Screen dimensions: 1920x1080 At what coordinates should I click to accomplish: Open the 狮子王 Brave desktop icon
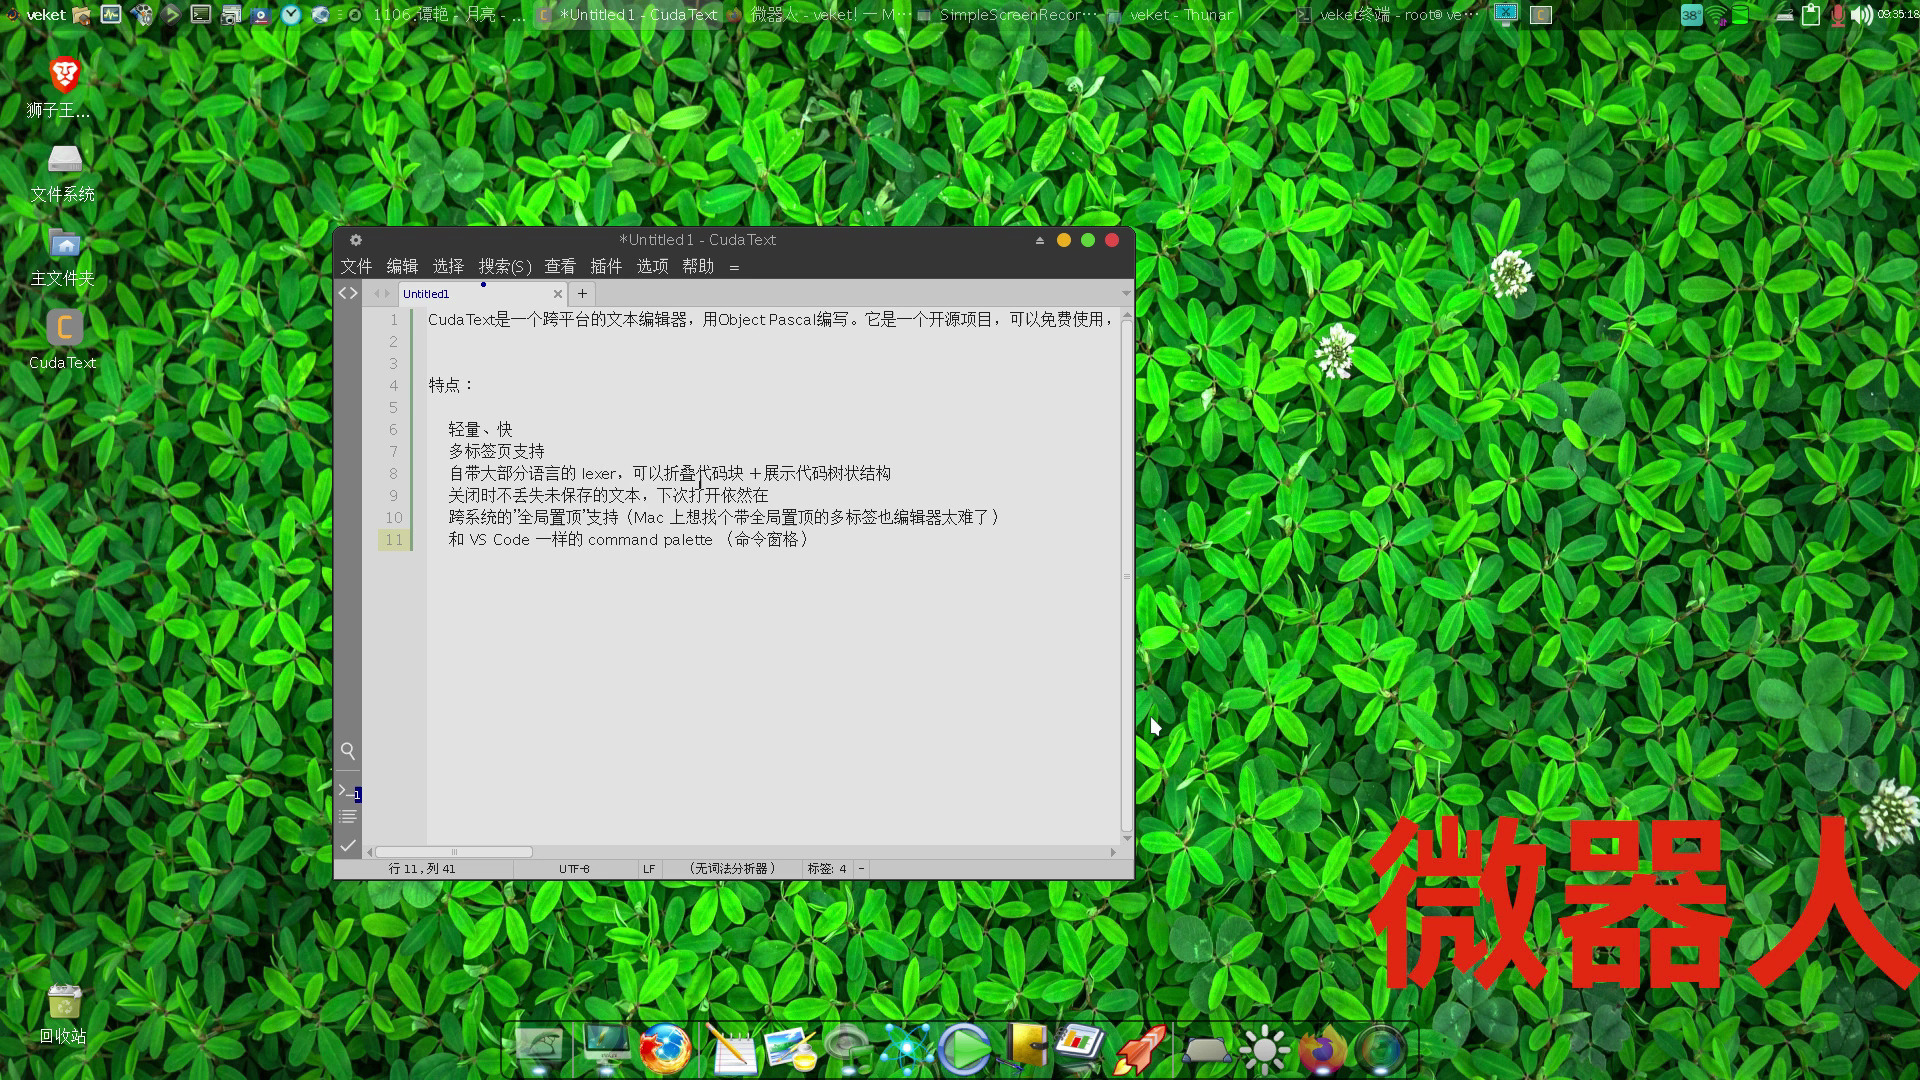point(63,88)
